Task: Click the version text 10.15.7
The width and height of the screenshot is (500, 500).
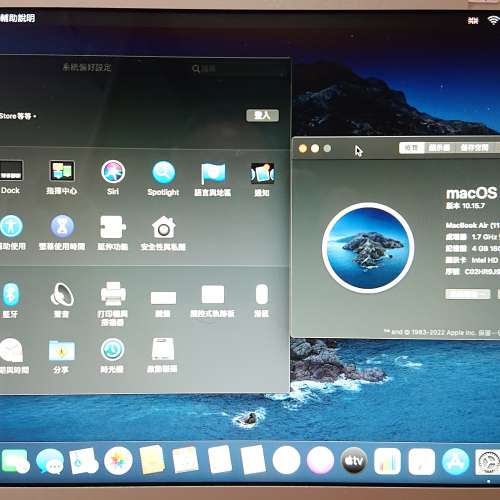Action: pyautogui.click(x=473, y=206)
